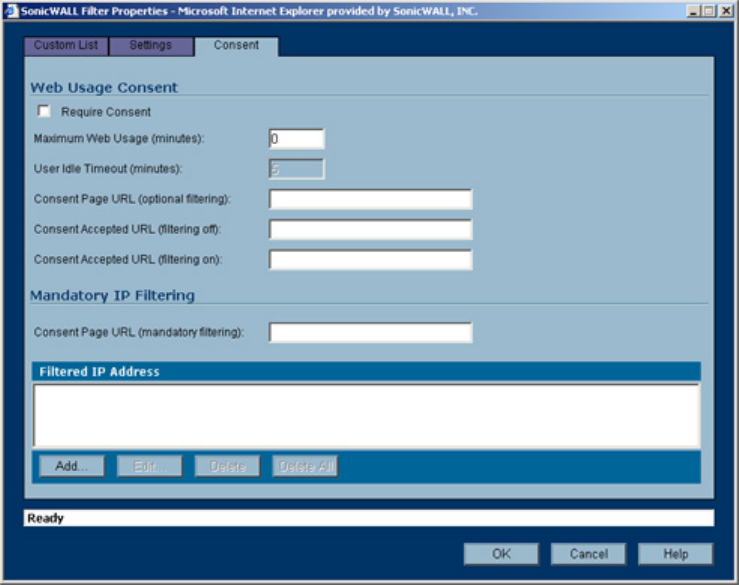Image resolution: width=739 pixels, height=585 pixels.
Task: Focus Consent Page URL optional filtering field
Action: pos(370,199)
